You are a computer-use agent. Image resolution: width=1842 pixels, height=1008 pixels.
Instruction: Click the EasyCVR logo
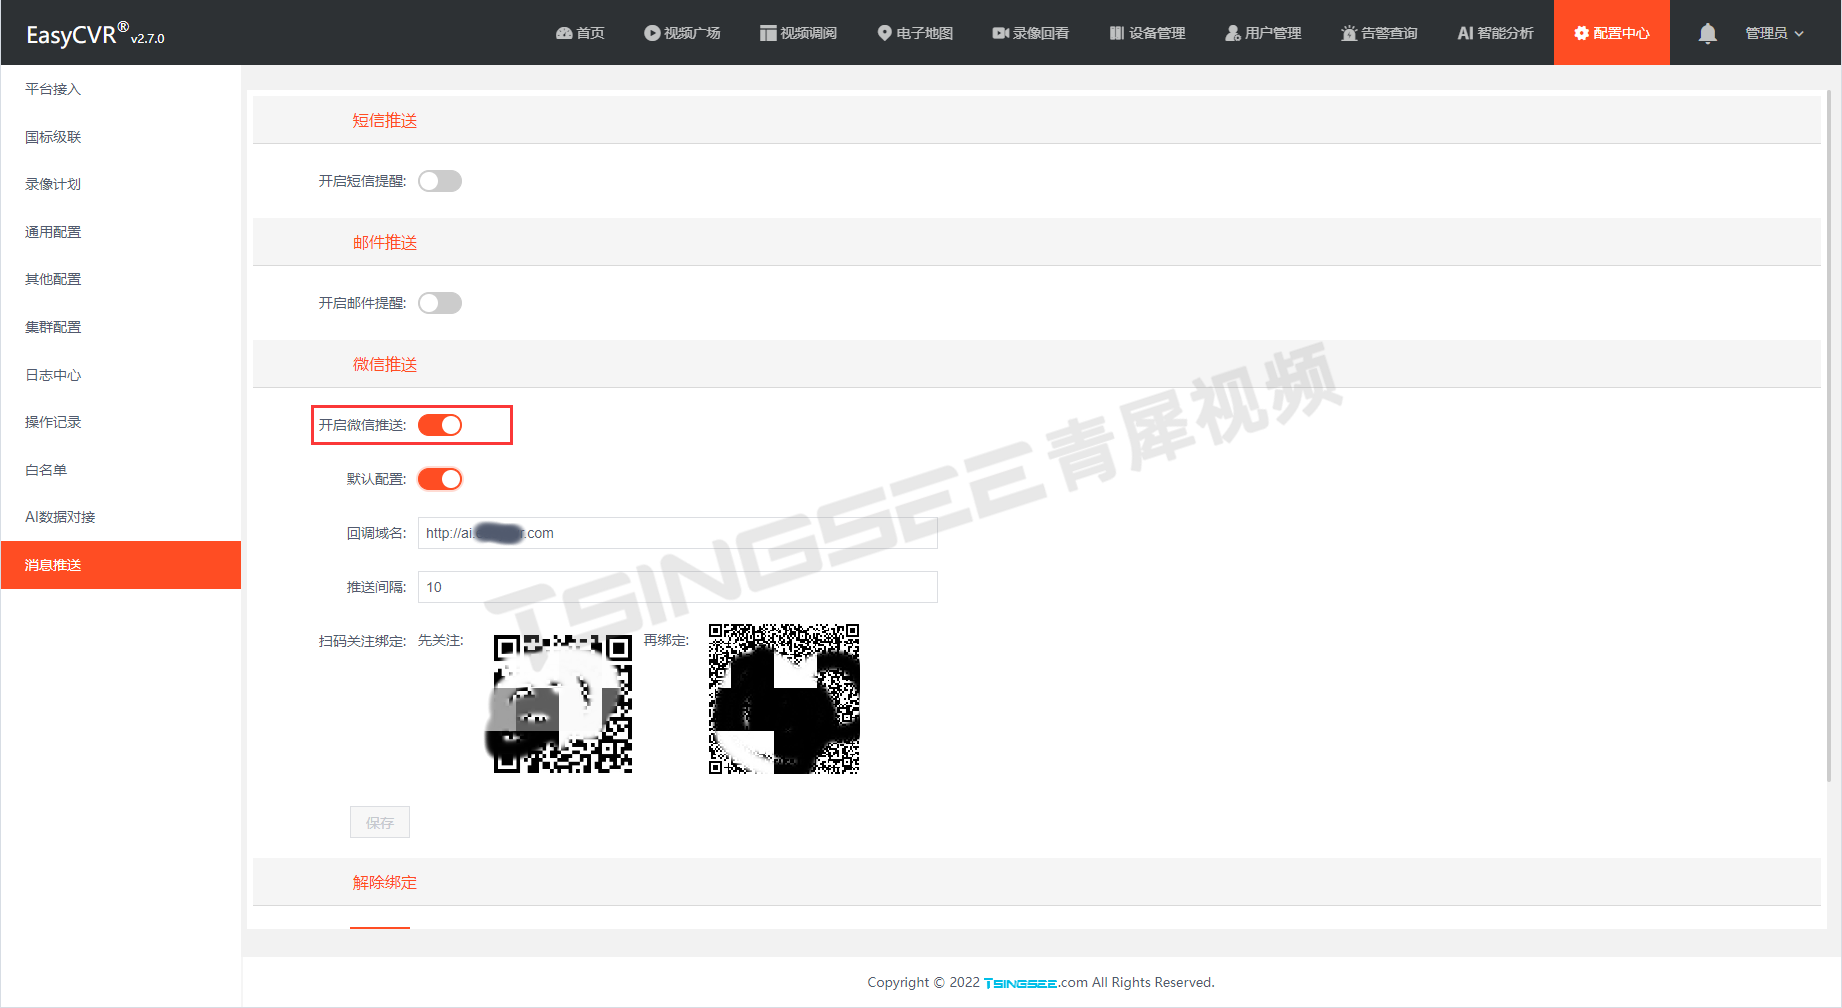(95, 34)
